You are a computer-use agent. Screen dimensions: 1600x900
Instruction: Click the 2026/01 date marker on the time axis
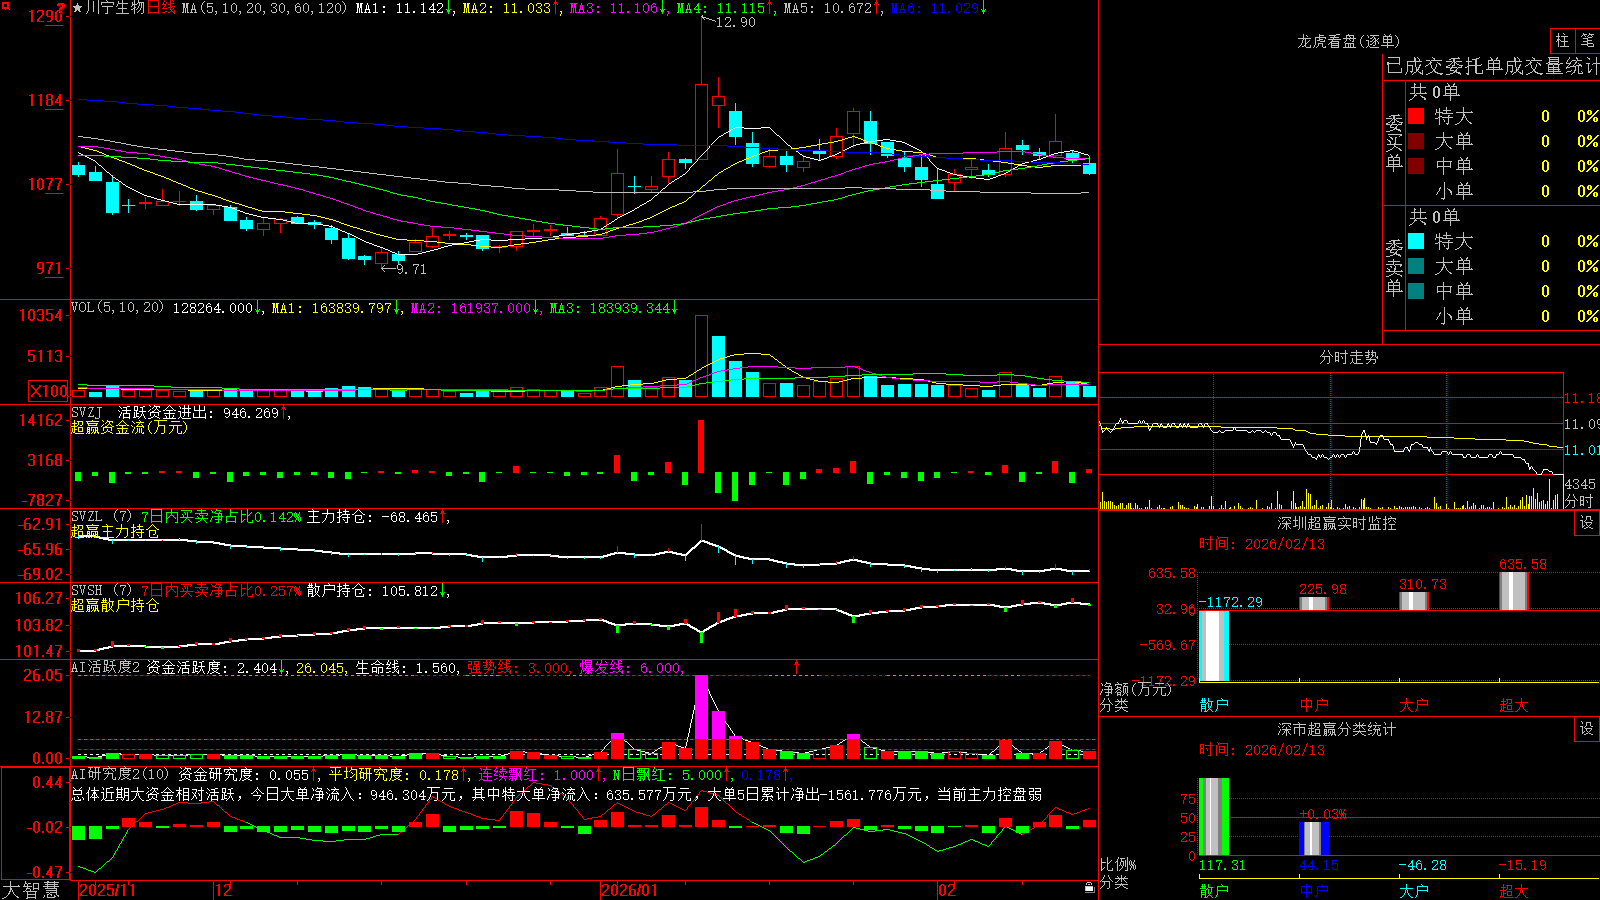click(630, 890)
